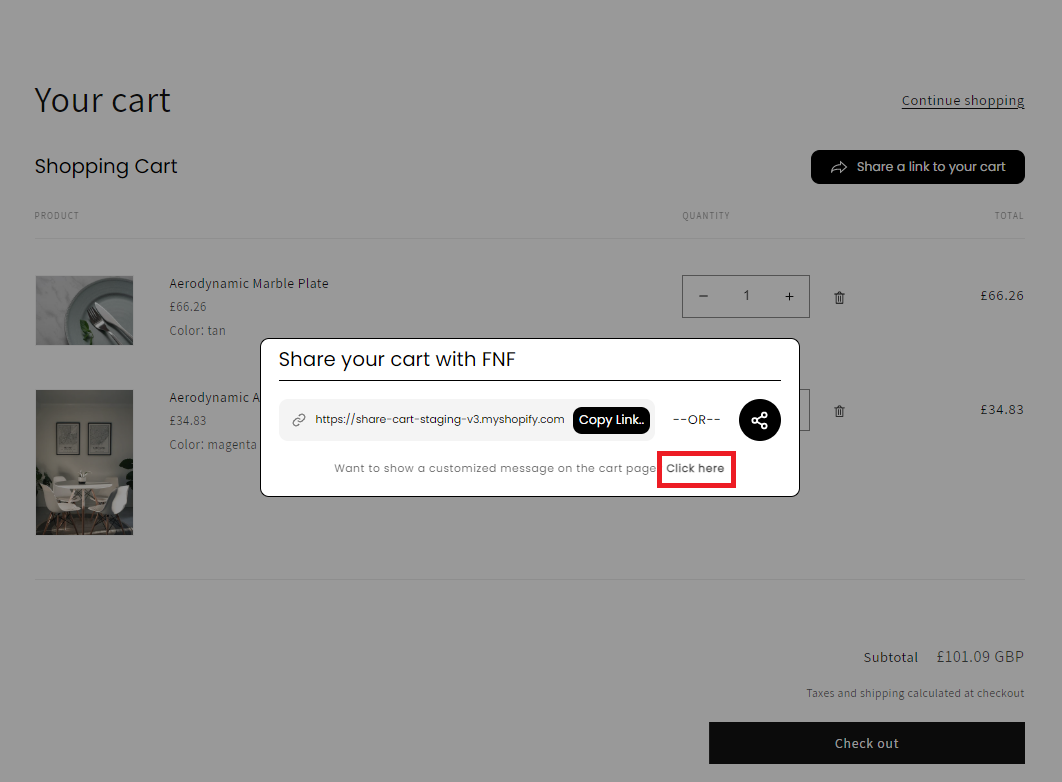The image size is (1062, 782).
Task: Click the quantity input showing 1
Action: click(746, 296)
